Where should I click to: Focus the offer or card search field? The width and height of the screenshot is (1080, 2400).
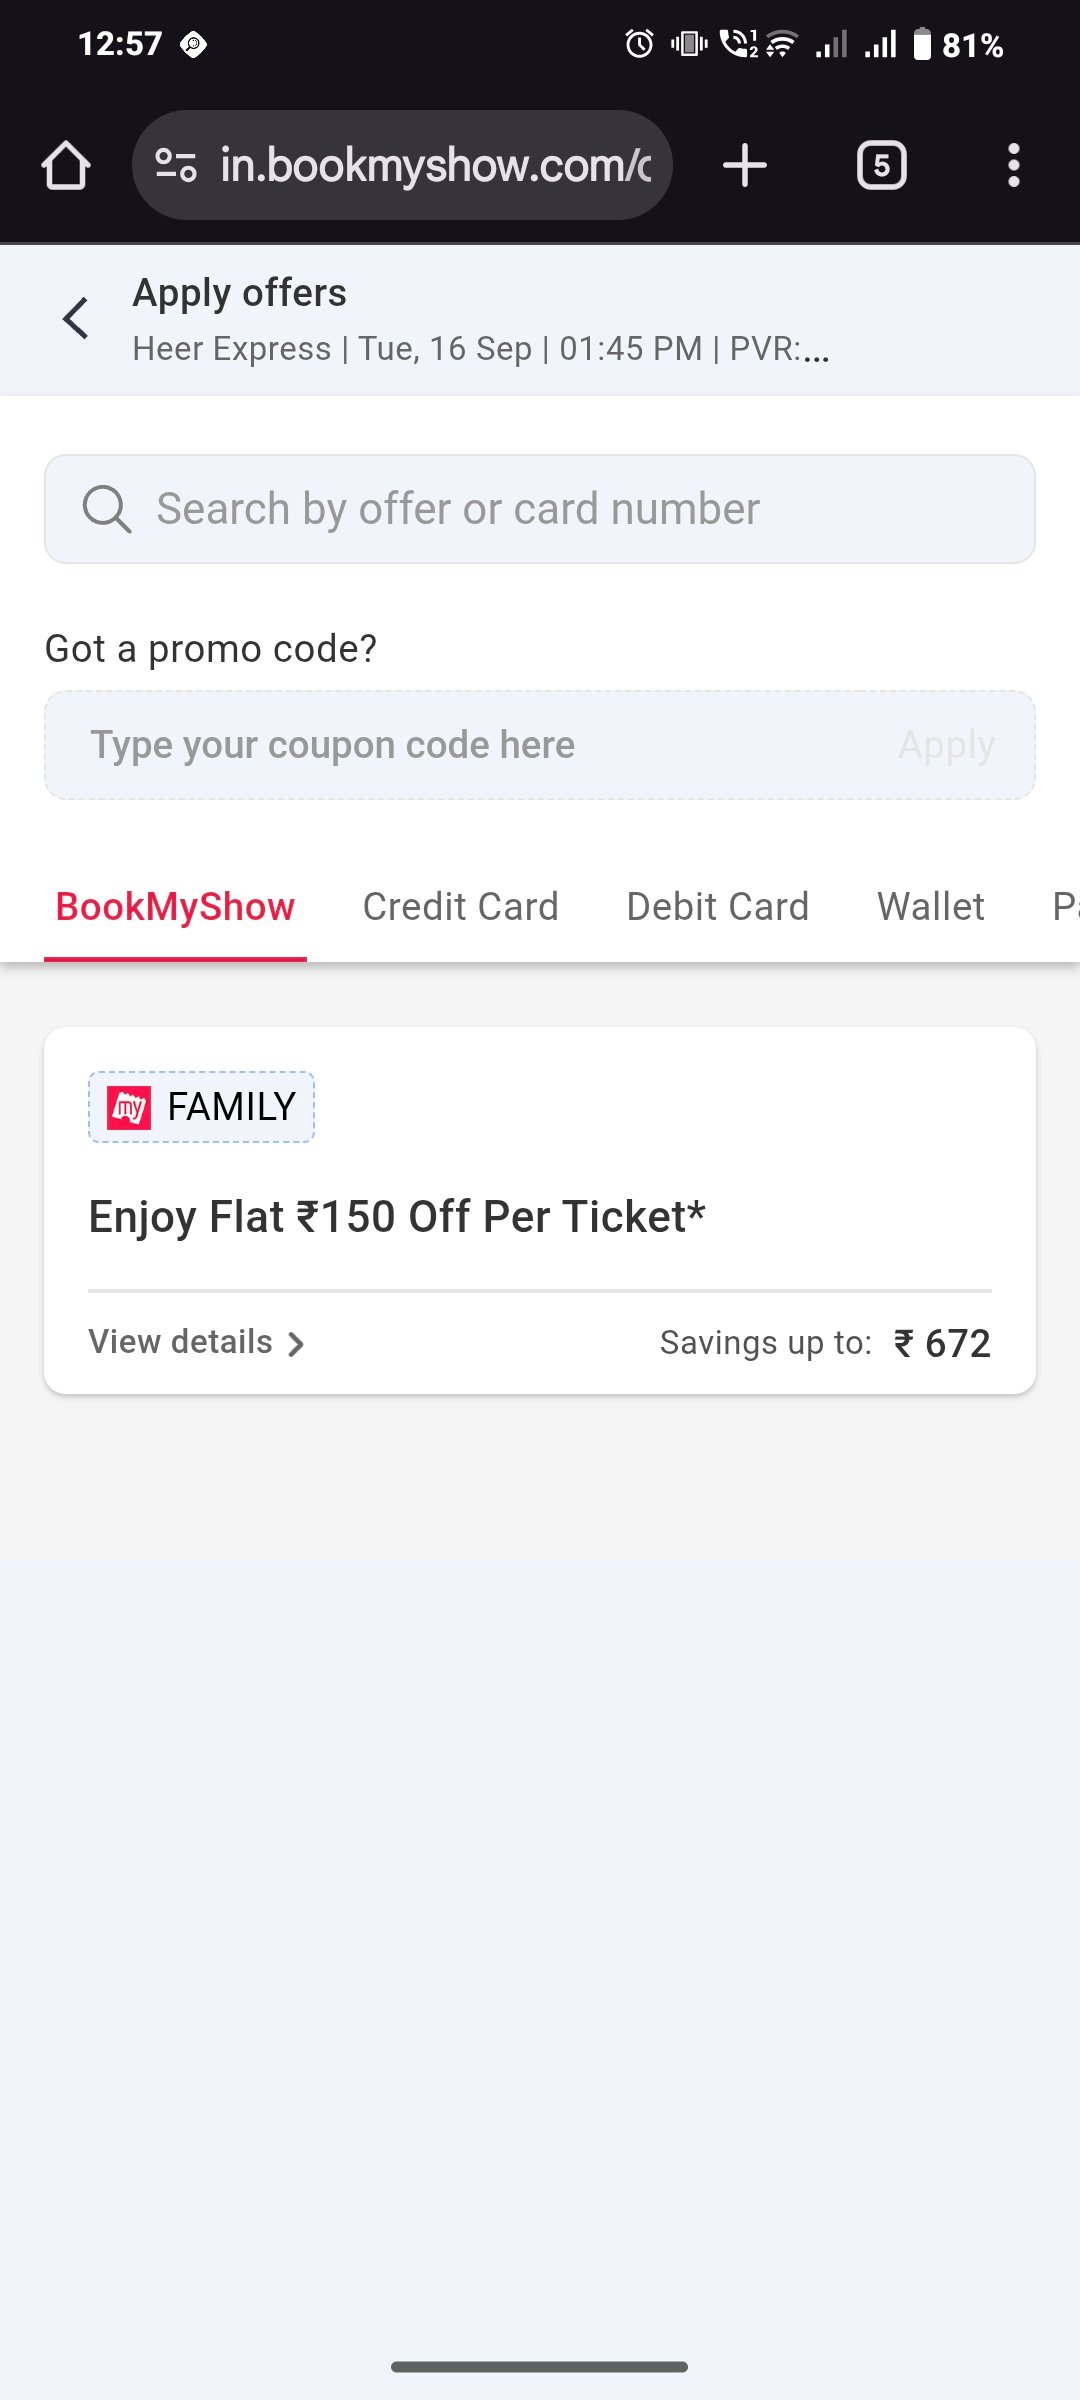tap(540, 509)
